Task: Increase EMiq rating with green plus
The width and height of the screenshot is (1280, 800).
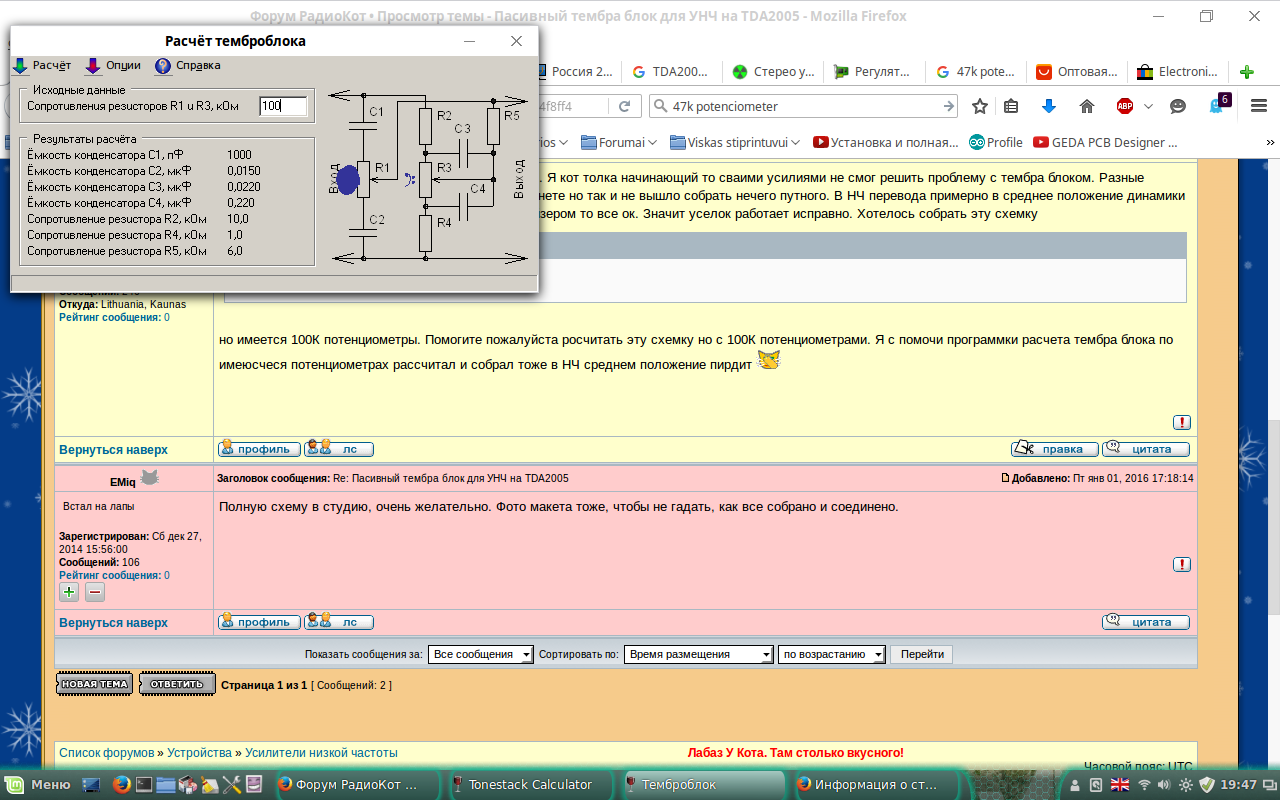Action: click(69, 592)
